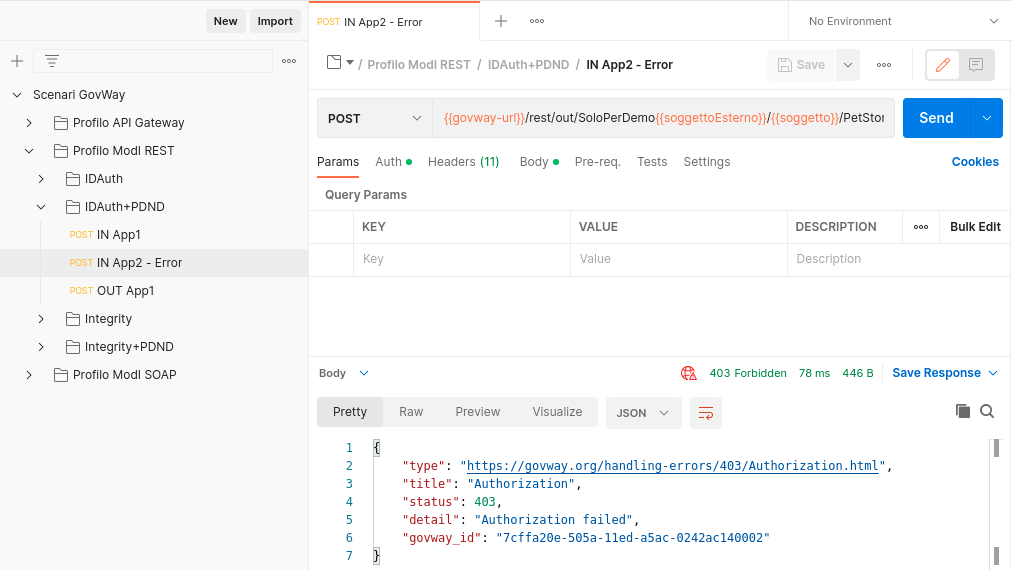The image size is (1012, 570).
Task: Click the plus icon to create new collection
Action: [x=17, y=61]
